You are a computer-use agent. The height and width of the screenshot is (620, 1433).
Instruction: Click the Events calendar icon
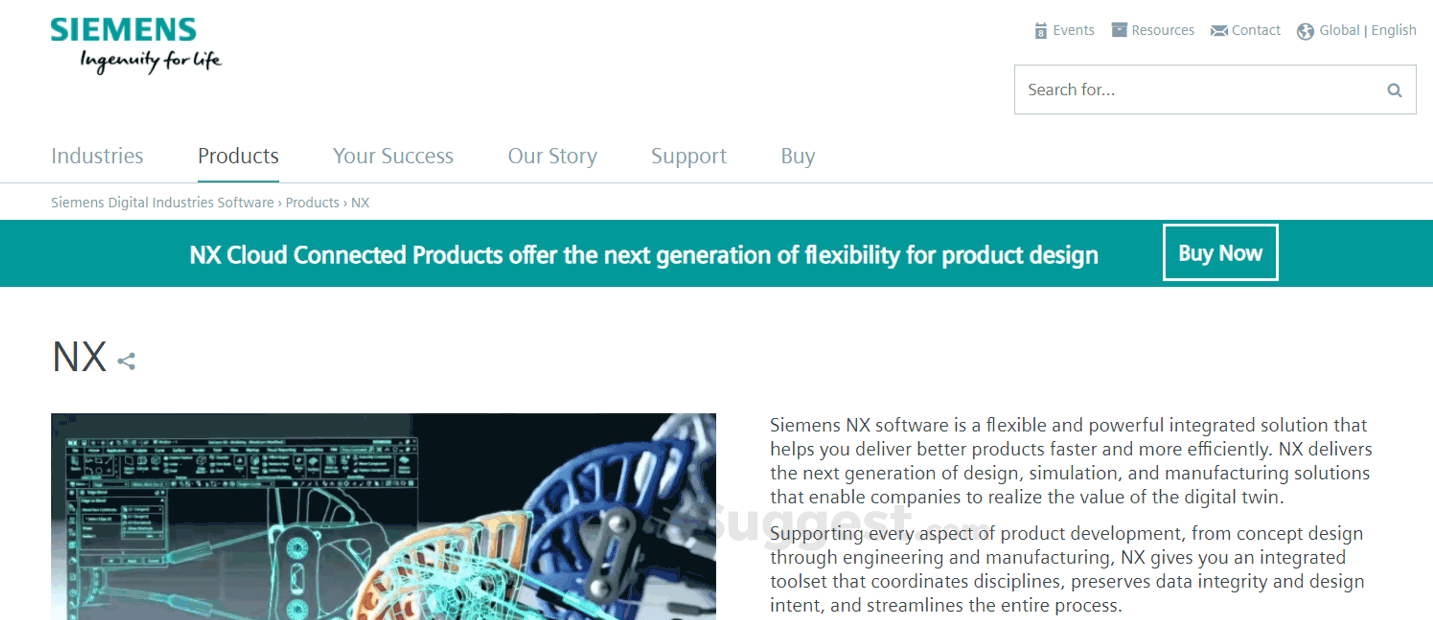pyautogui.click(x=1040, y=30)
